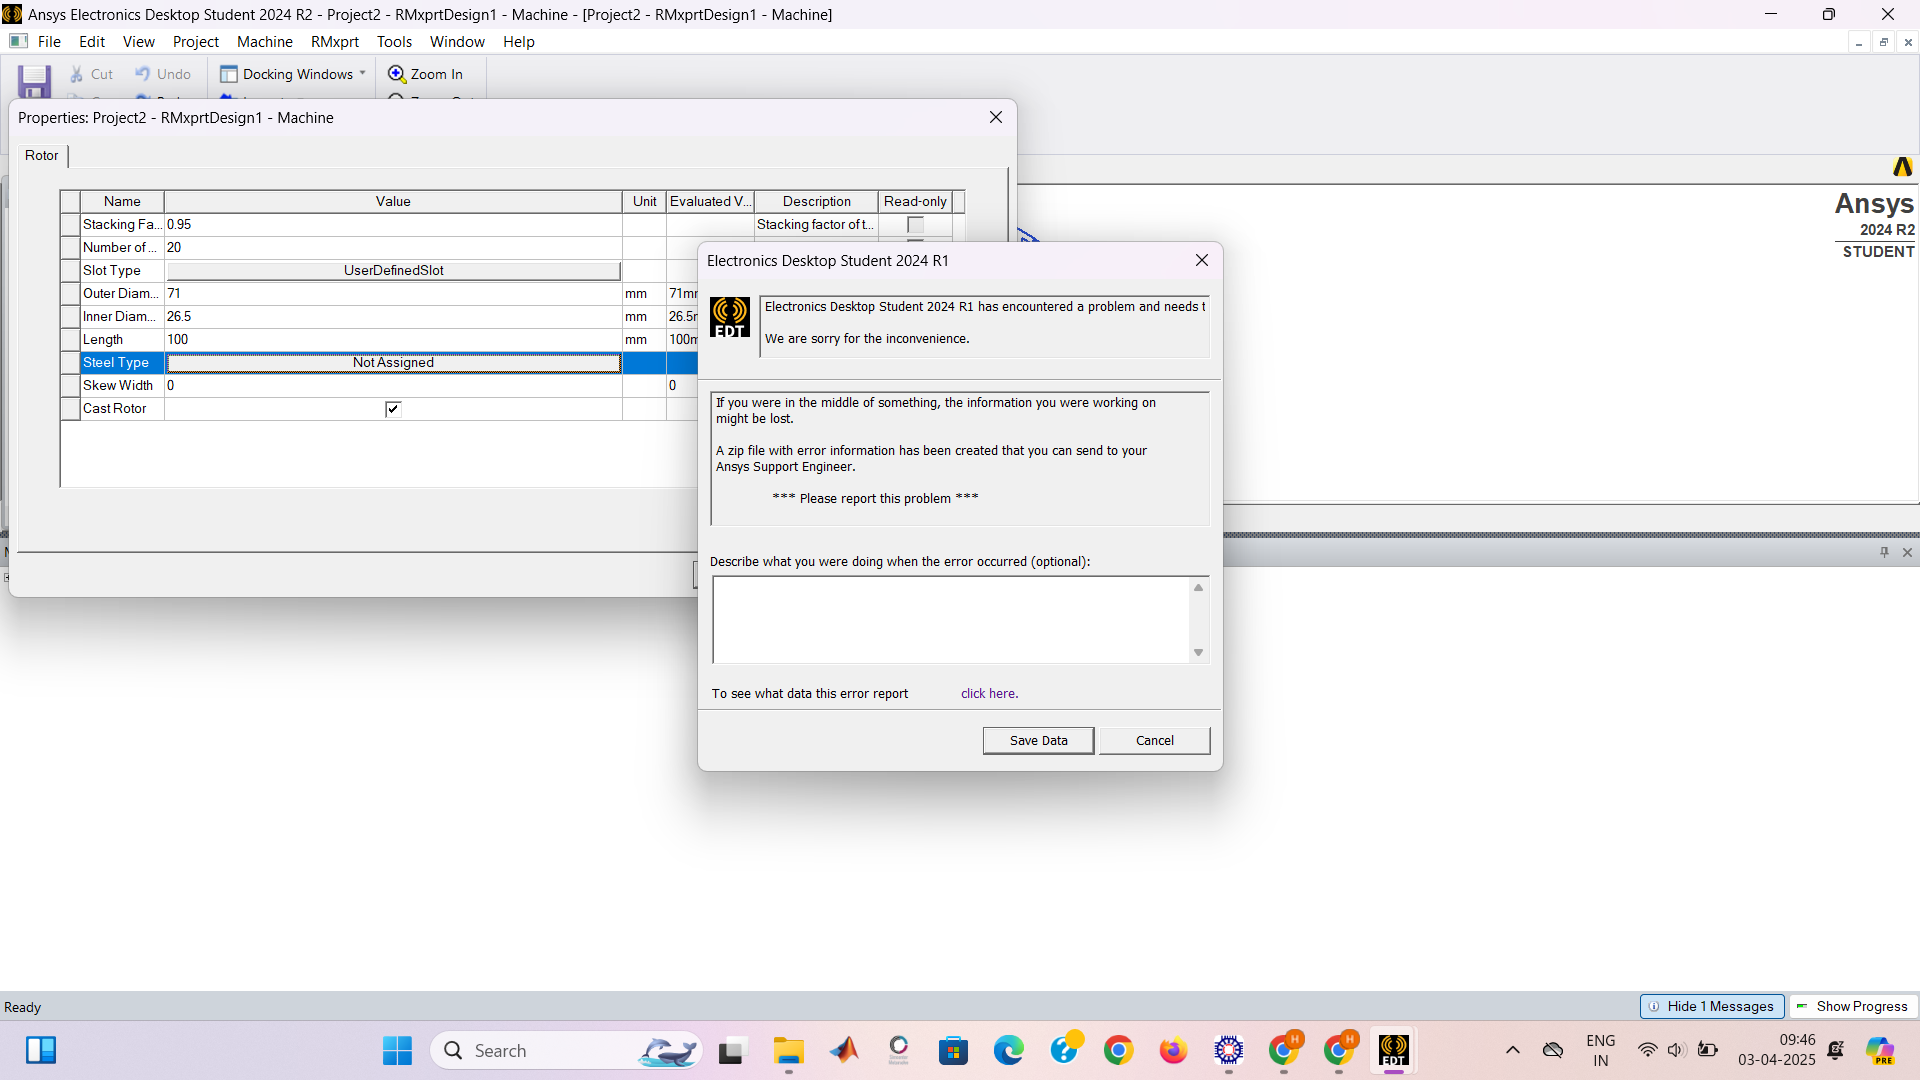Screen dimensions: 1920x1080
Task: Close the Electronics Desktop error dialog
Action: point(1202,261)
